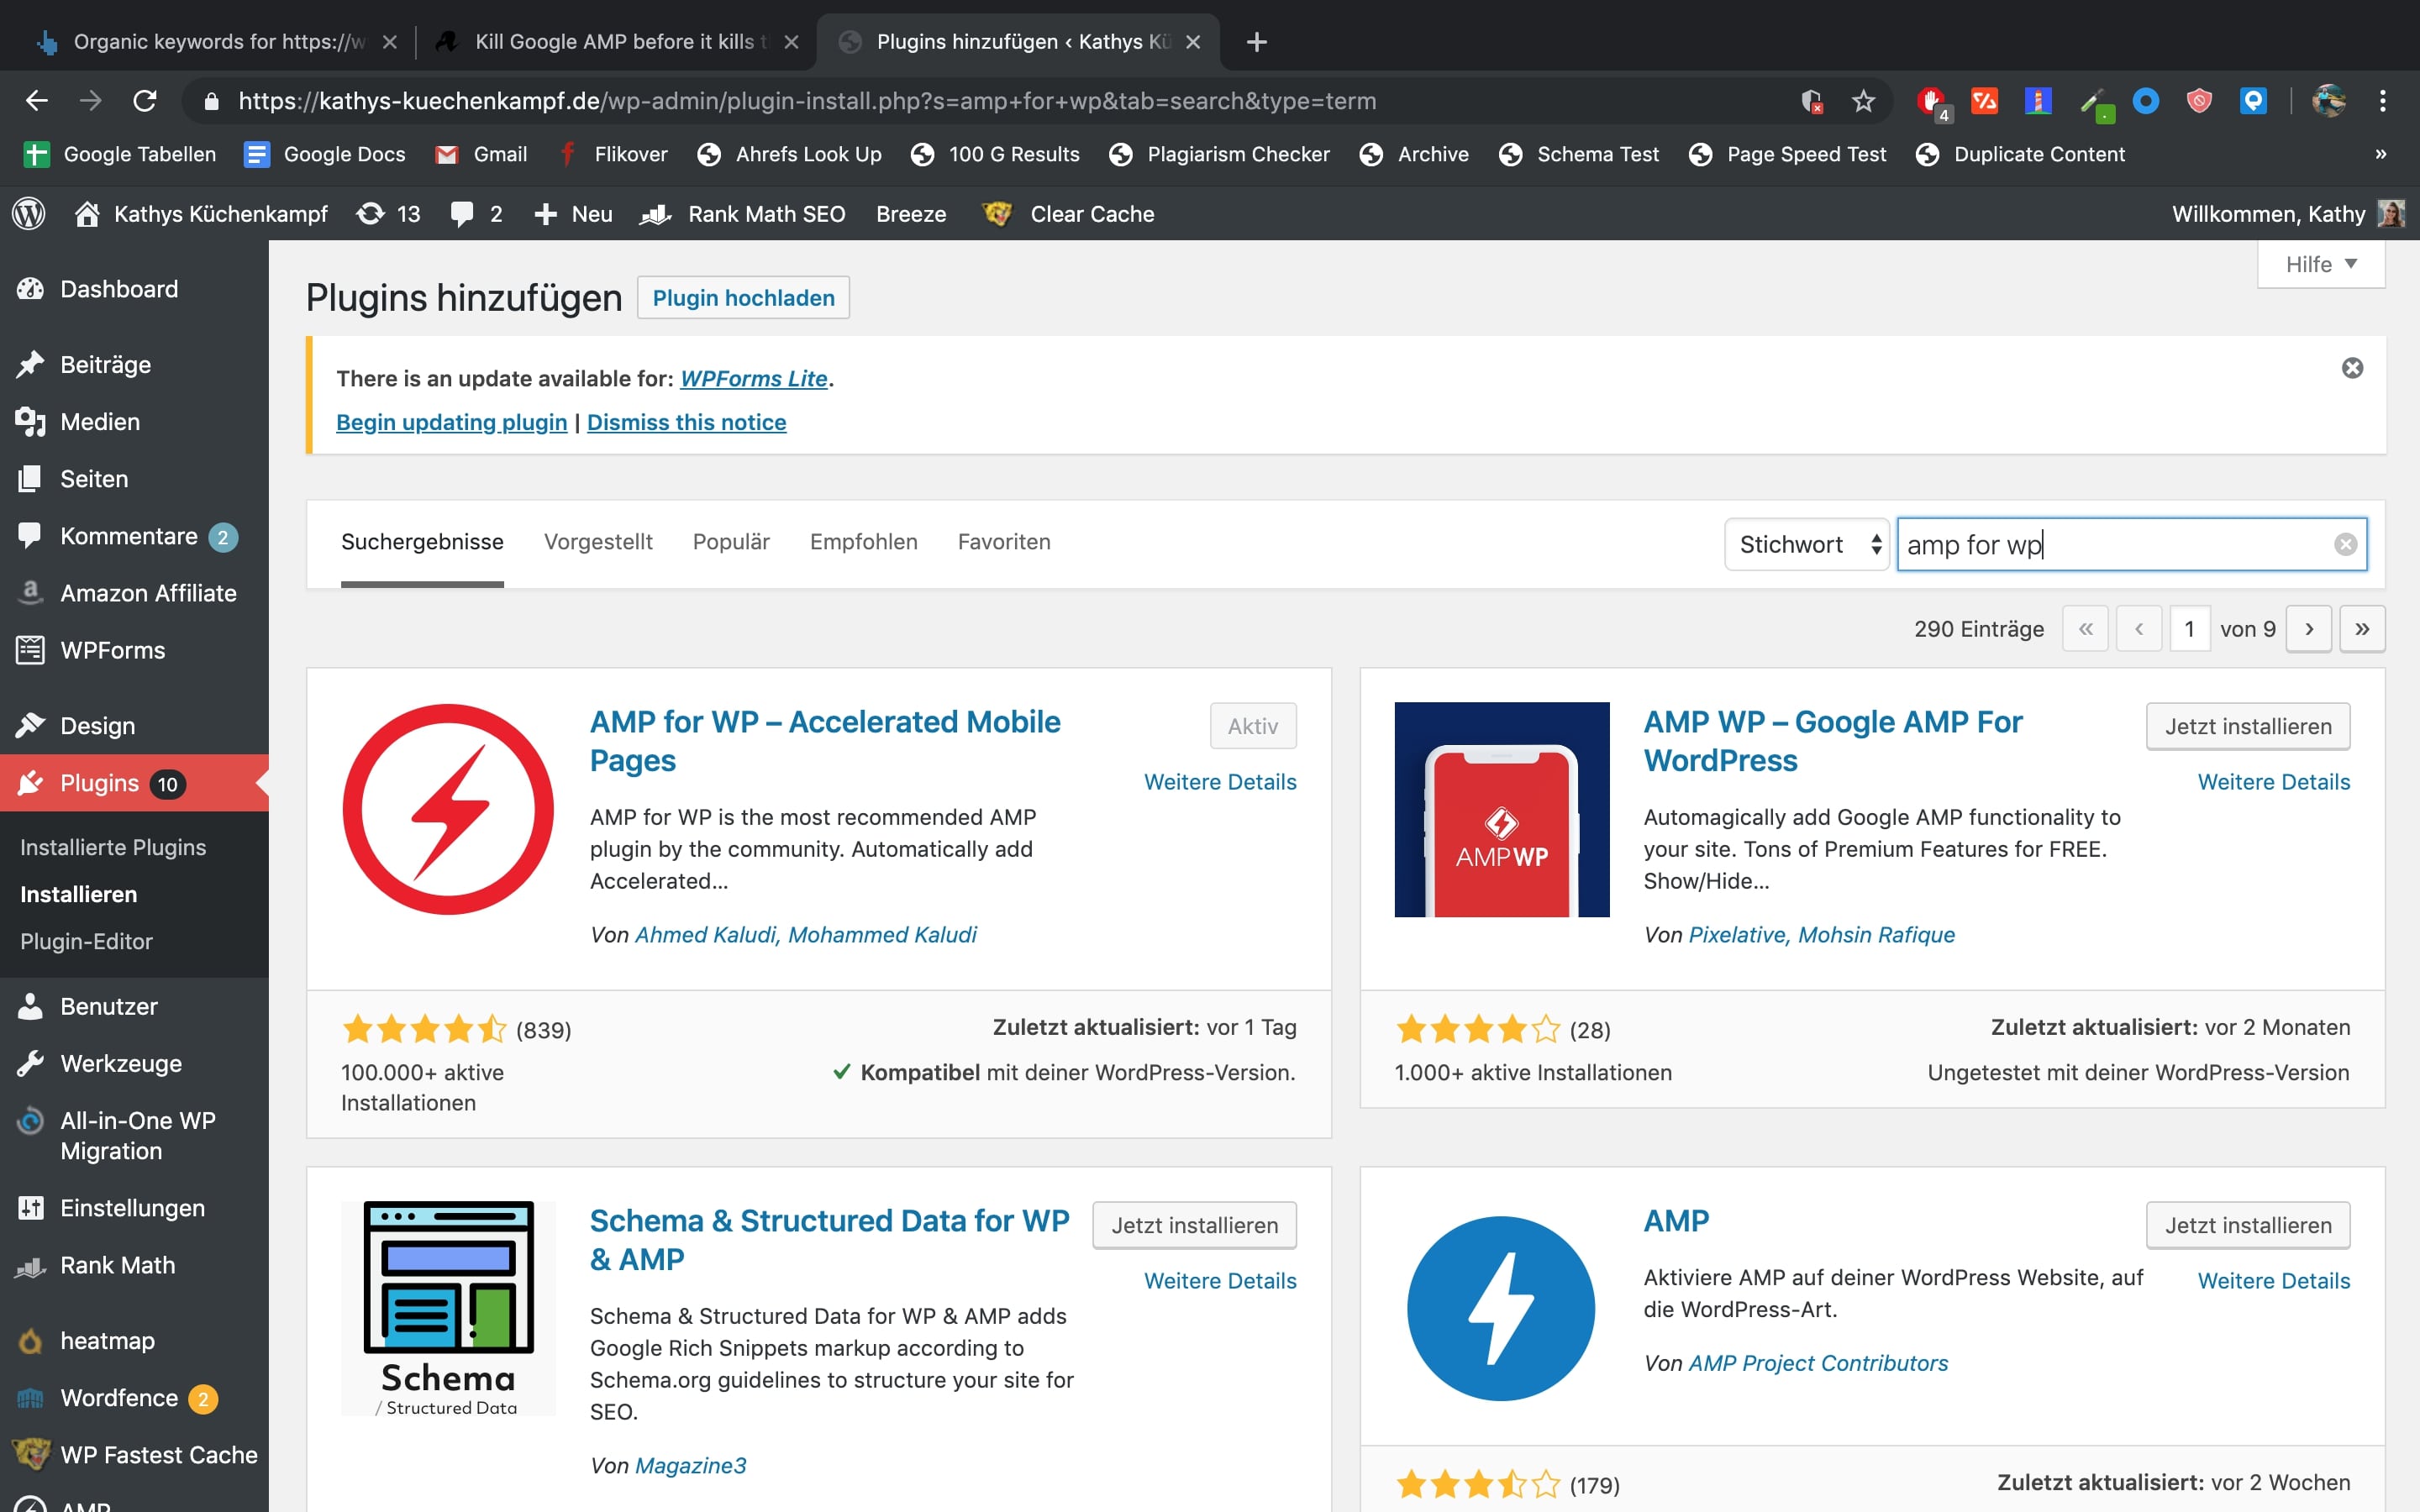2420x1512 pixels.
Task: Open the Plugin-Editor submenu item
Action: click(x=86, y=941)
